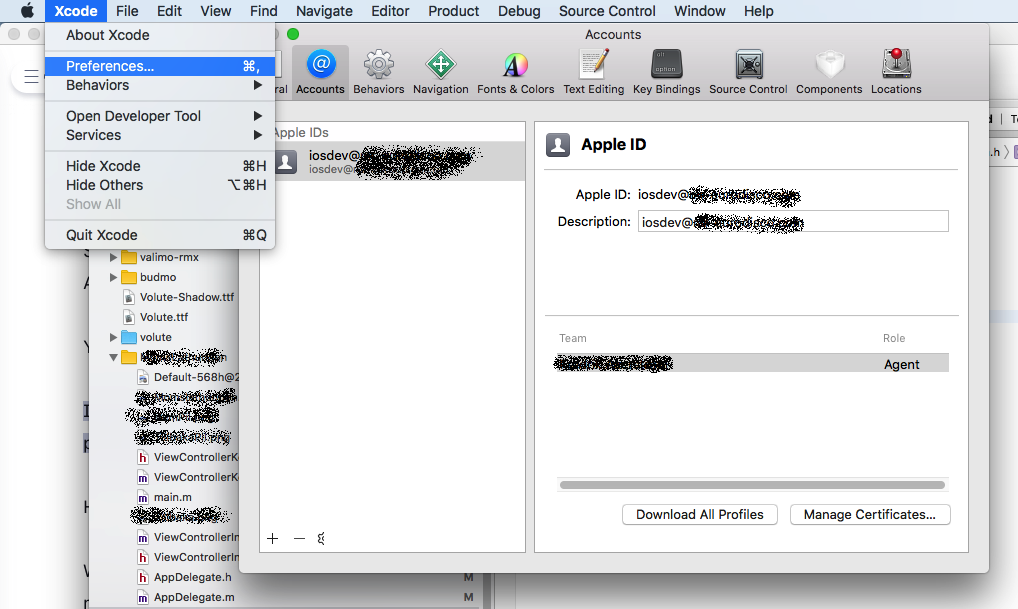Click the Apple ID profile icon
Viewport: 1018px width, 609px height.
point(558,145)
